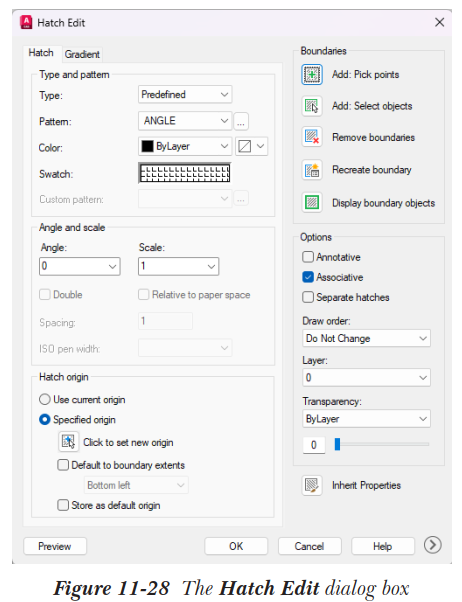462x602 pixels.
Task: Click the transparency slider handle
Action: [337, 444]
